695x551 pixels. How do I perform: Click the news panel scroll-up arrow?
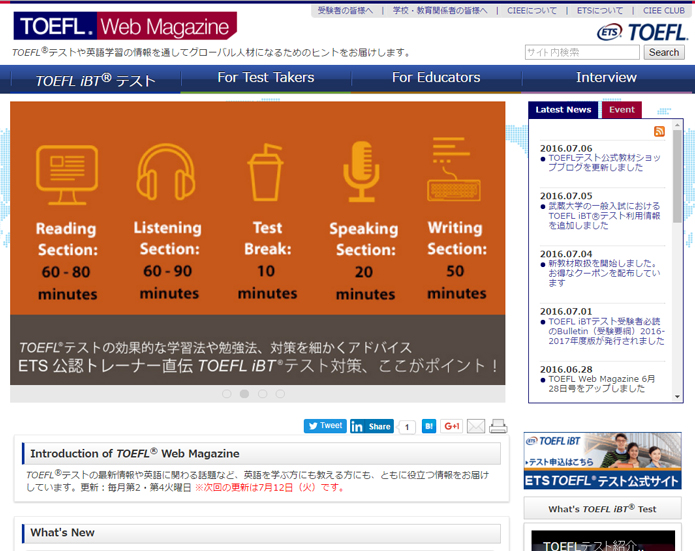tap(677, 125)
